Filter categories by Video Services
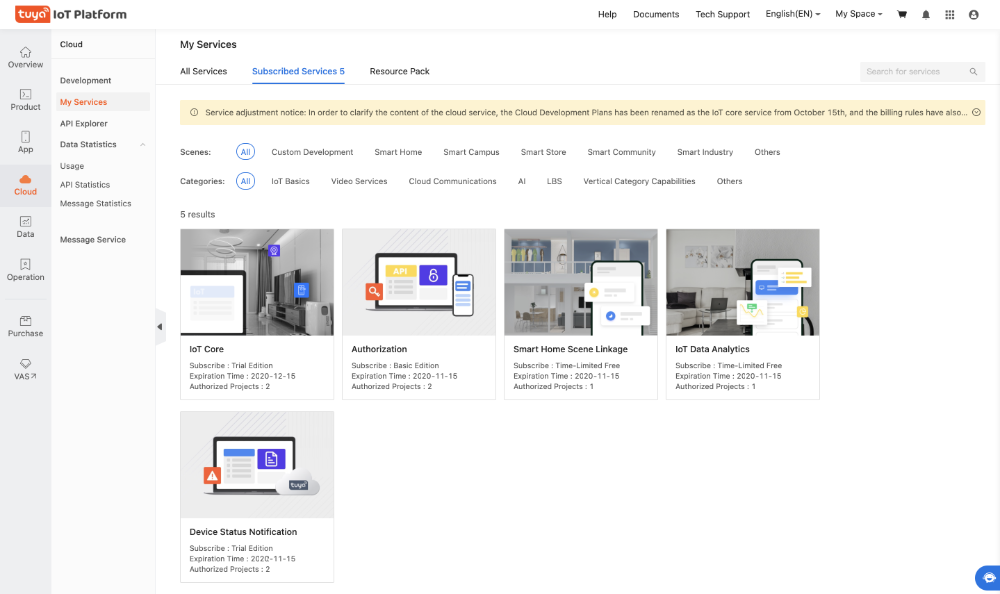Viewport: 1000px width, 594px height. 359,181
